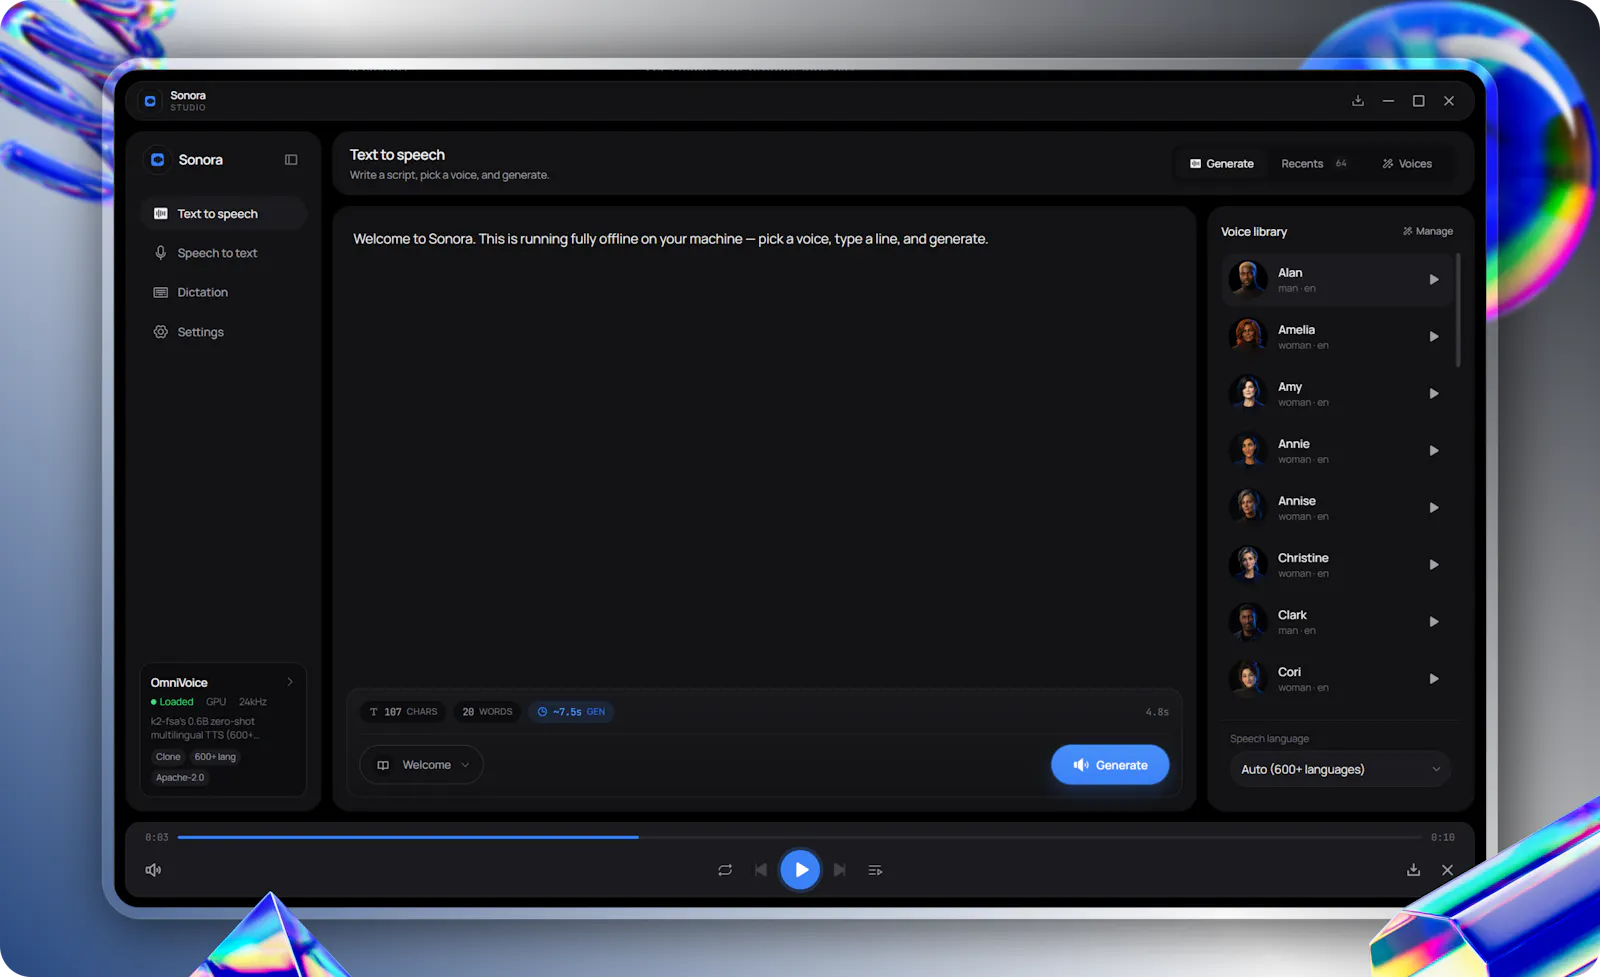Collapse the sidebar panel icon
The image size is (1600, 977).
[x=291, y=160]
